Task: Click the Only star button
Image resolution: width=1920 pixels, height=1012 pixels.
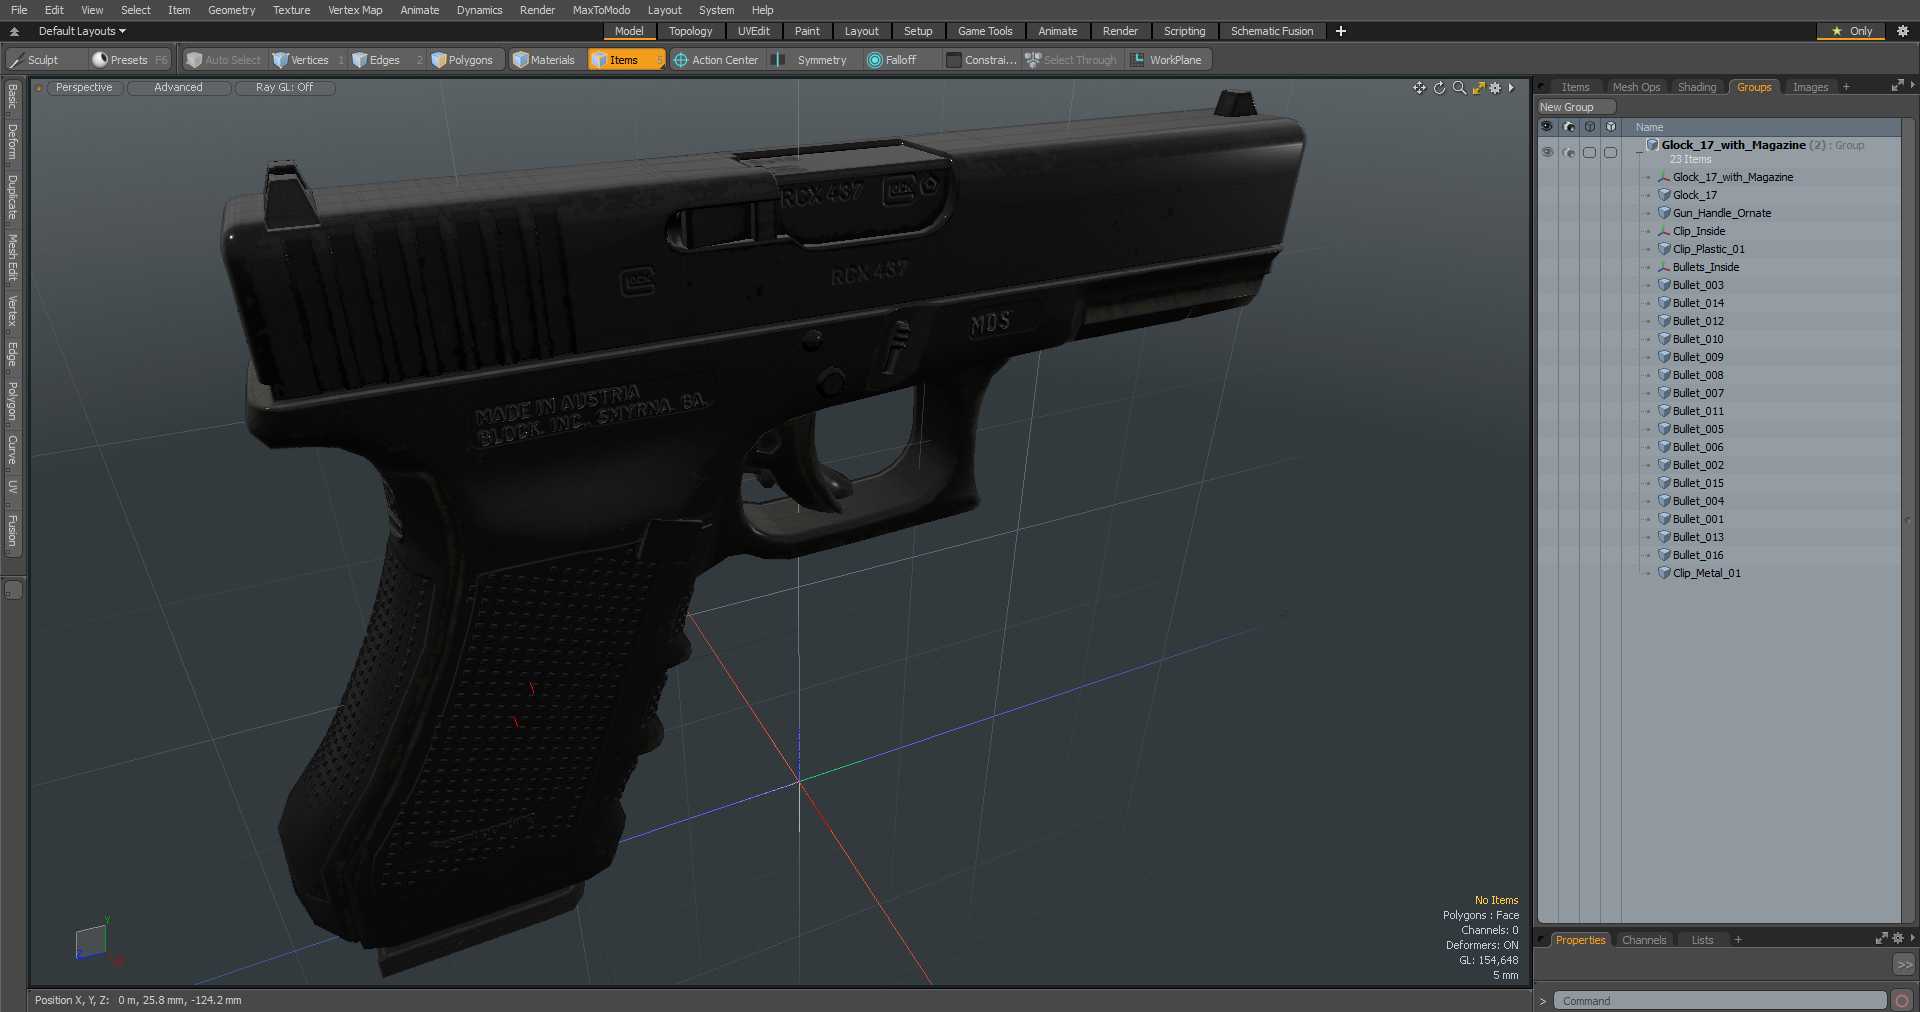Action: 1851,31
